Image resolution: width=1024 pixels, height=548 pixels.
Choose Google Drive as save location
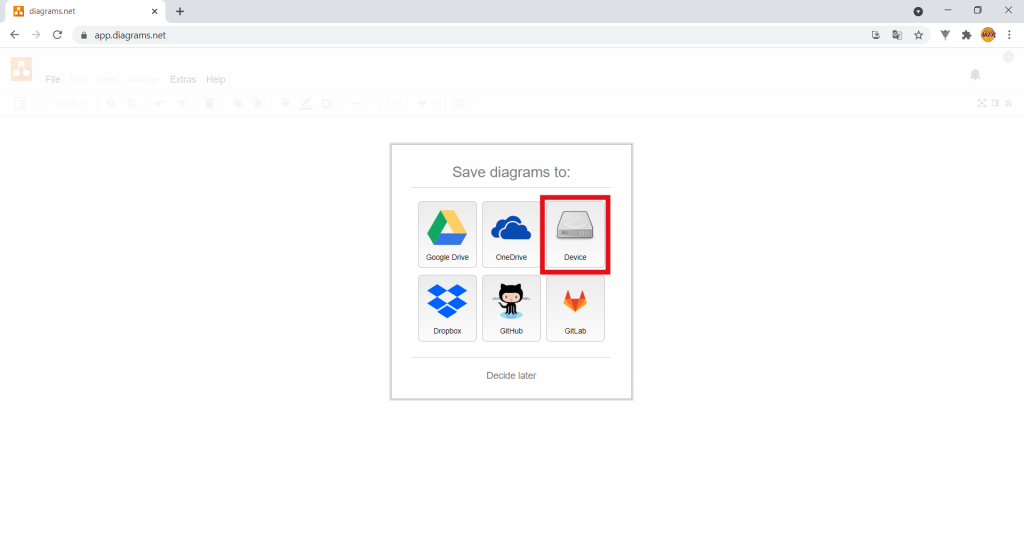click(x=447, y=234)
